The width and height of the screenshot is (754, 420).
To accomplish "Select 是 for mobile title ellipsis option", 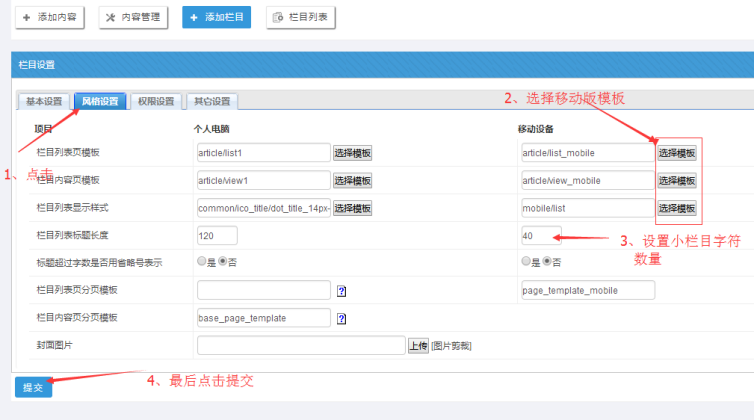I will click(526, 262).
